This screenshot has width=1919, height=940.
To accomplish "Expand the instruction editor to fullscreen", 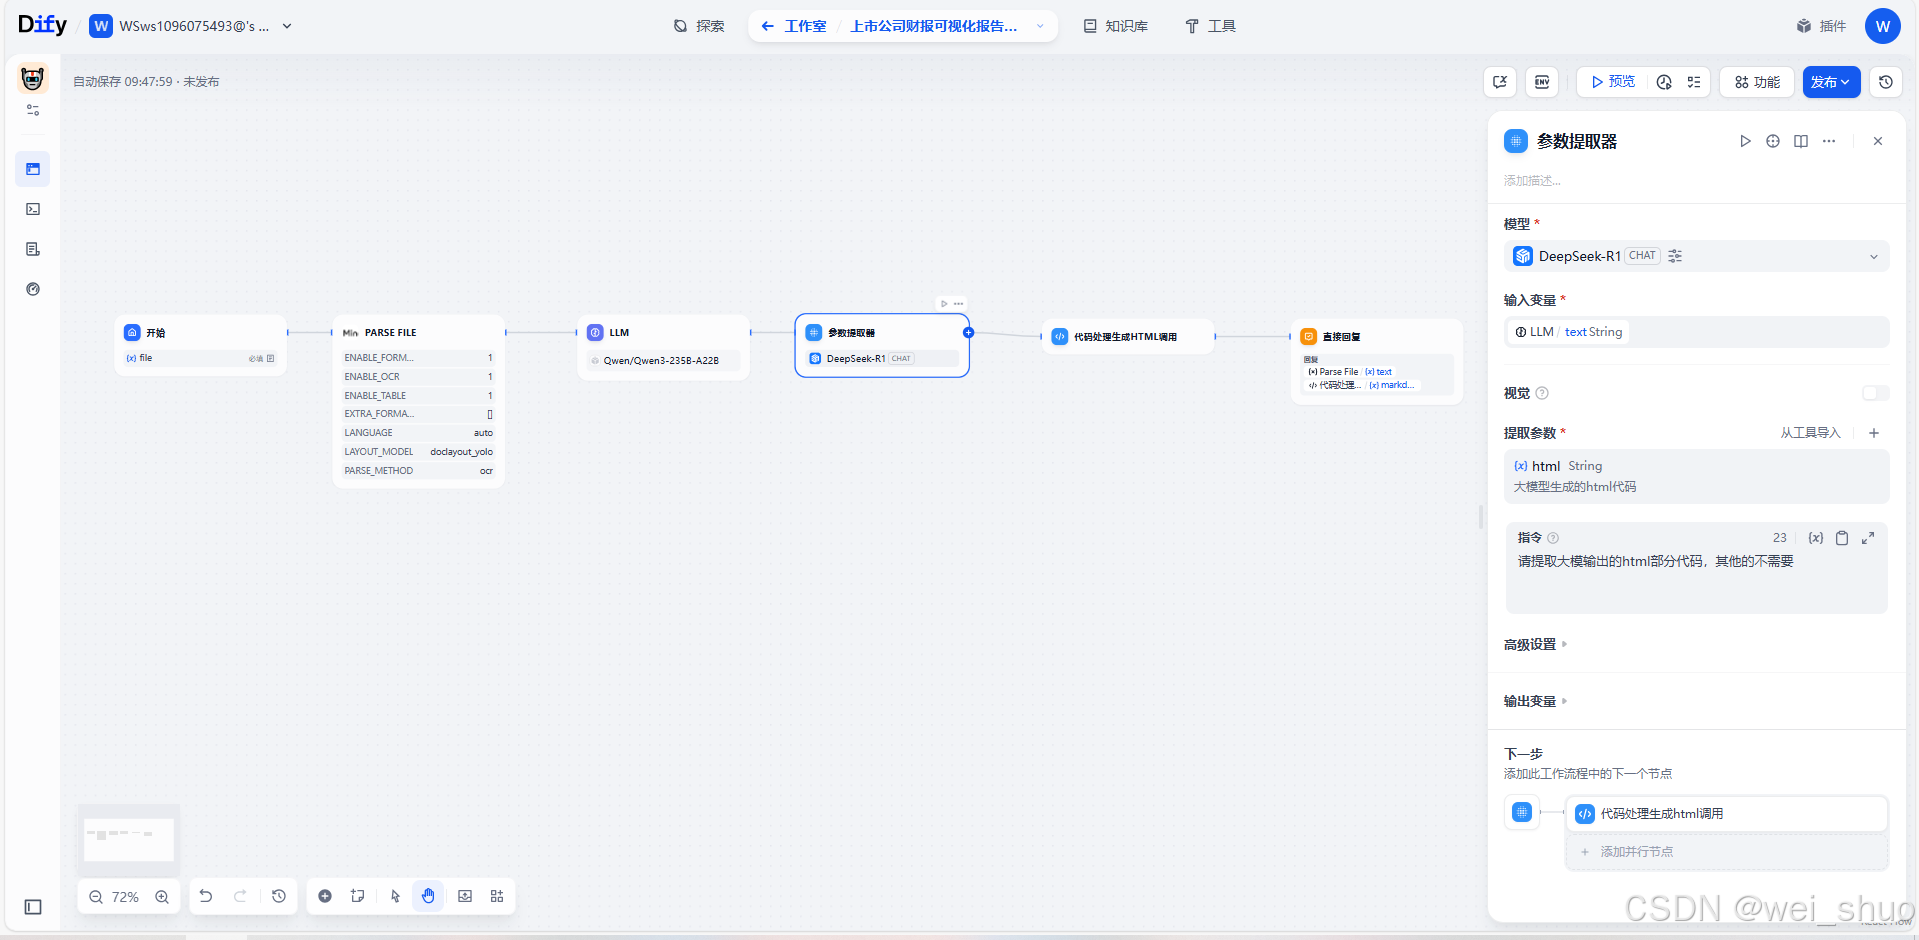I will tap(1868, 538).
